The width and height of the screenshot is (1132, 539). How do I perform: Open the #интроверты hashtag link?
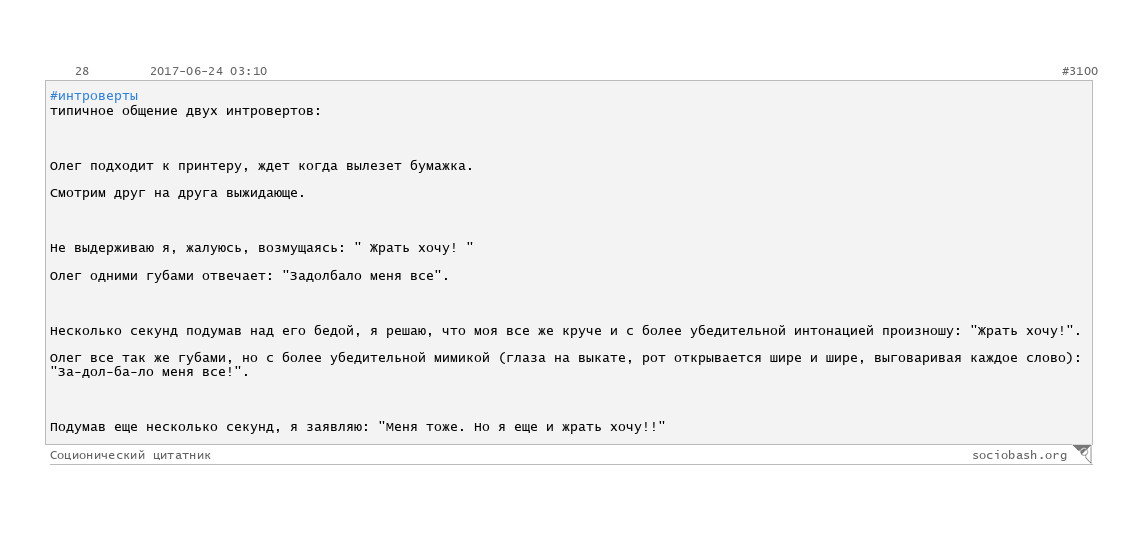tap(94, 96)
